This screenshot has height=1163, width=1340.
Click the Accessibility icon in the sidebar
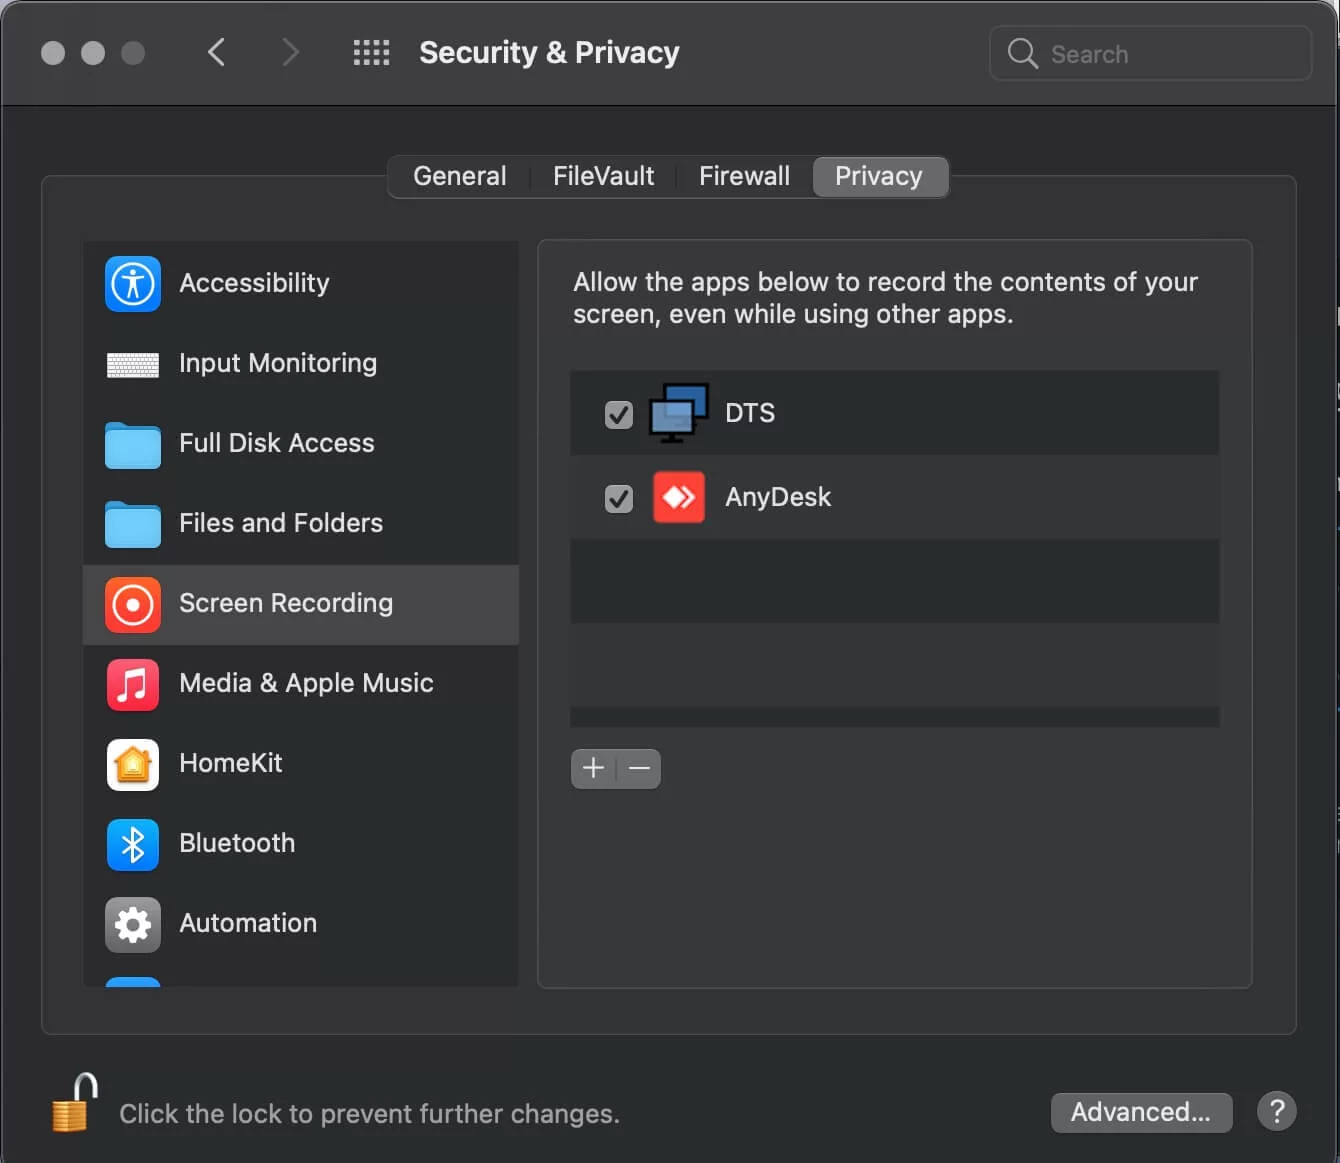pyautogui.click(x=133, y=284)
